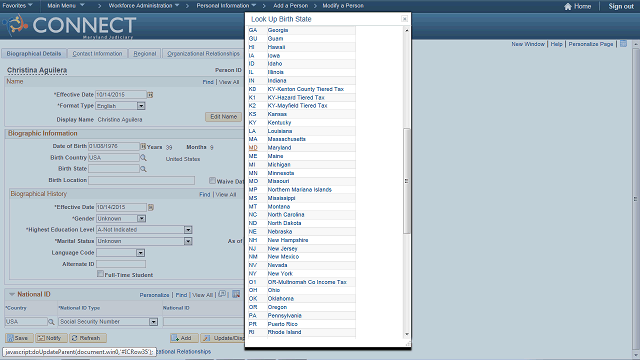Click Personalize link in National ID
The height and width of the screenshot is (360, 640).
pos(154,295)
